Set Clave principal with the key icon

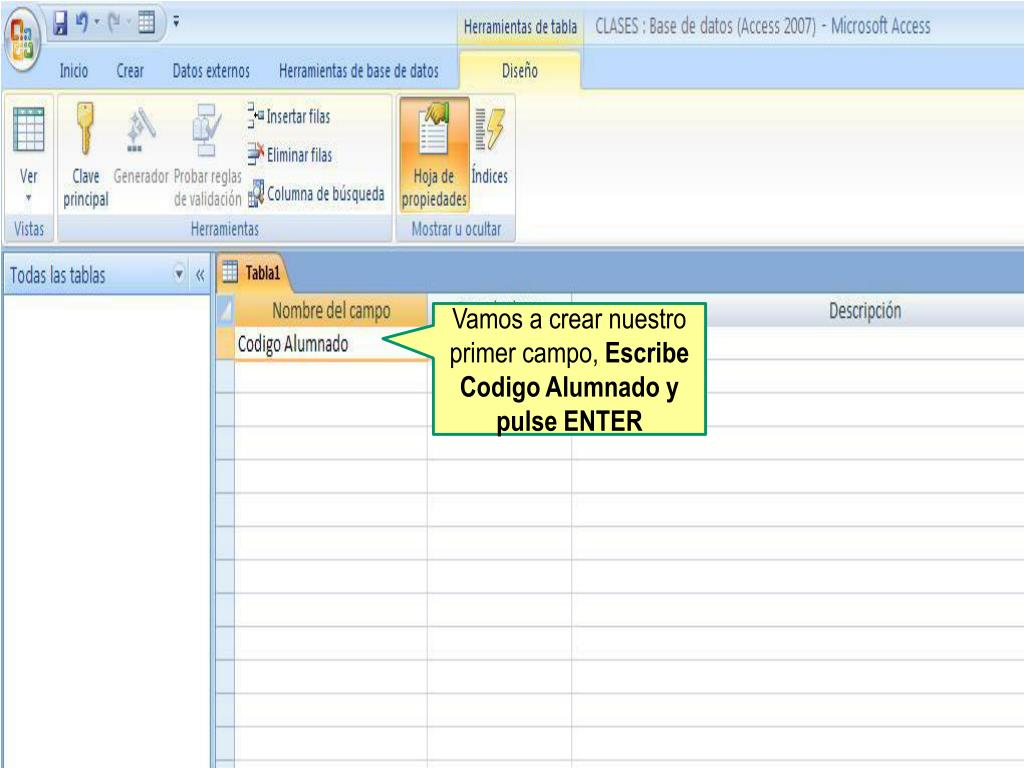point(86,156)
